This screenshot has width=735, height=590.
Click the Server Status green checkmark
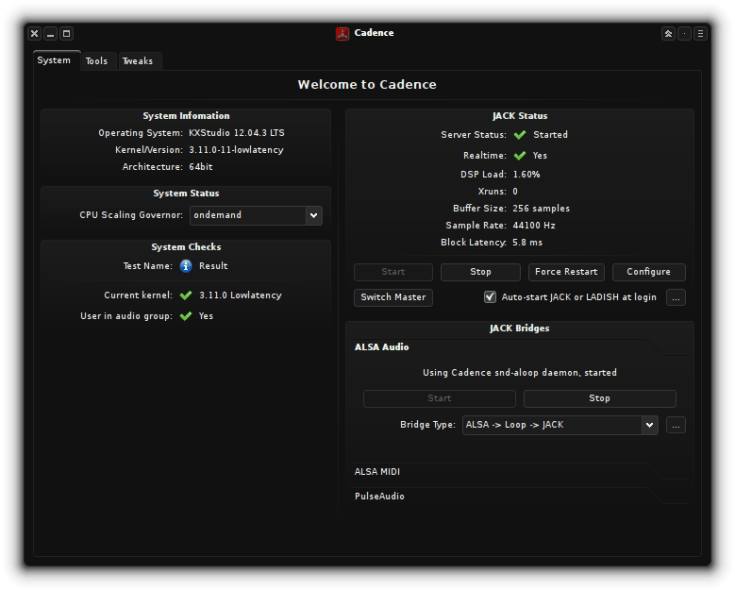point(519,135)
